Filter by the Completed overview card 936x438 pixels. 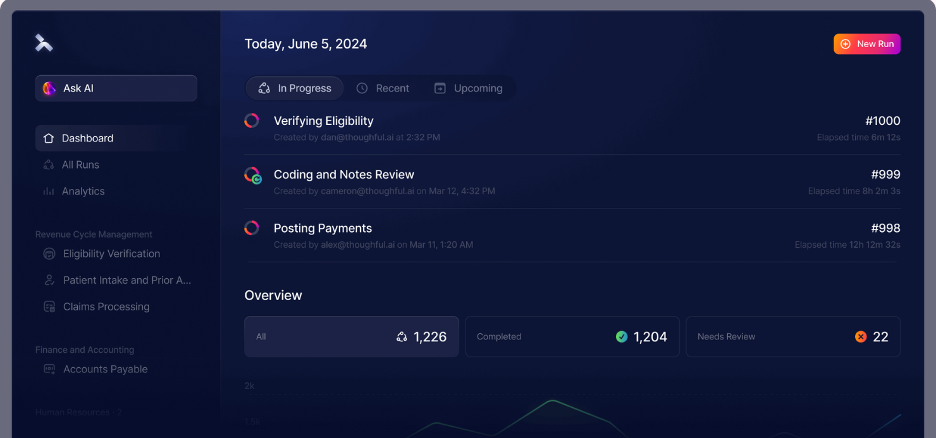pyautogui.click(x=572, y=337)
